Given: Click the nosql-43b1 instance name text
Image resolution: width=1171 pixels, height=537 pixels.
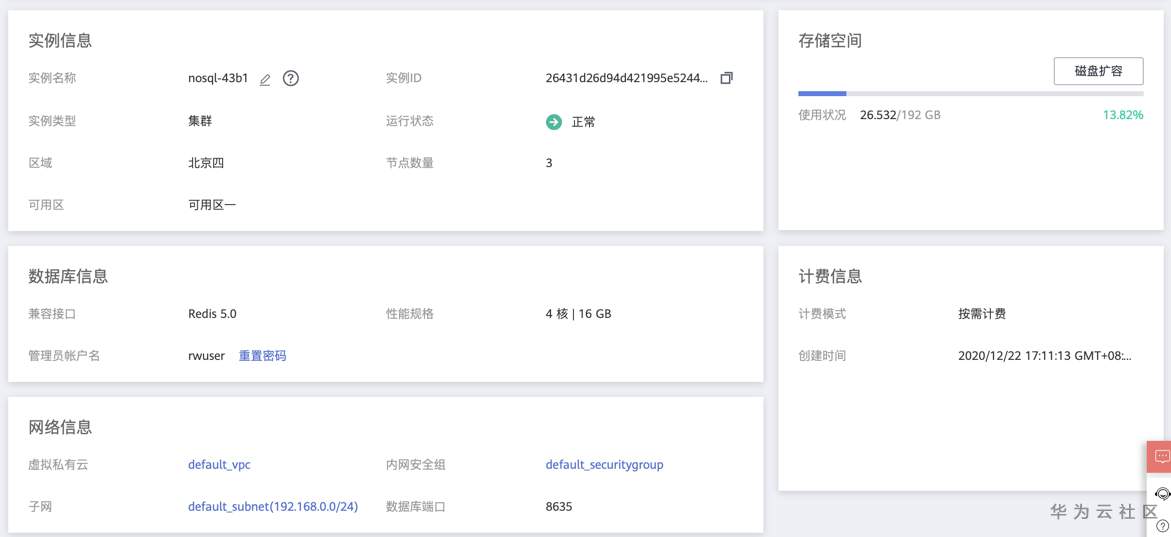Looking at the screenshot, I should tap(218, 78).
